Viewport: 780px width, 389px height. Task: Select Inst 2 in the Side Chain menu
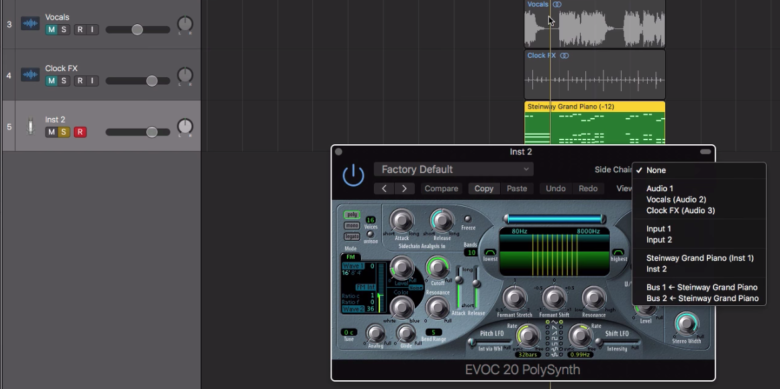click(x=699, y=269)
